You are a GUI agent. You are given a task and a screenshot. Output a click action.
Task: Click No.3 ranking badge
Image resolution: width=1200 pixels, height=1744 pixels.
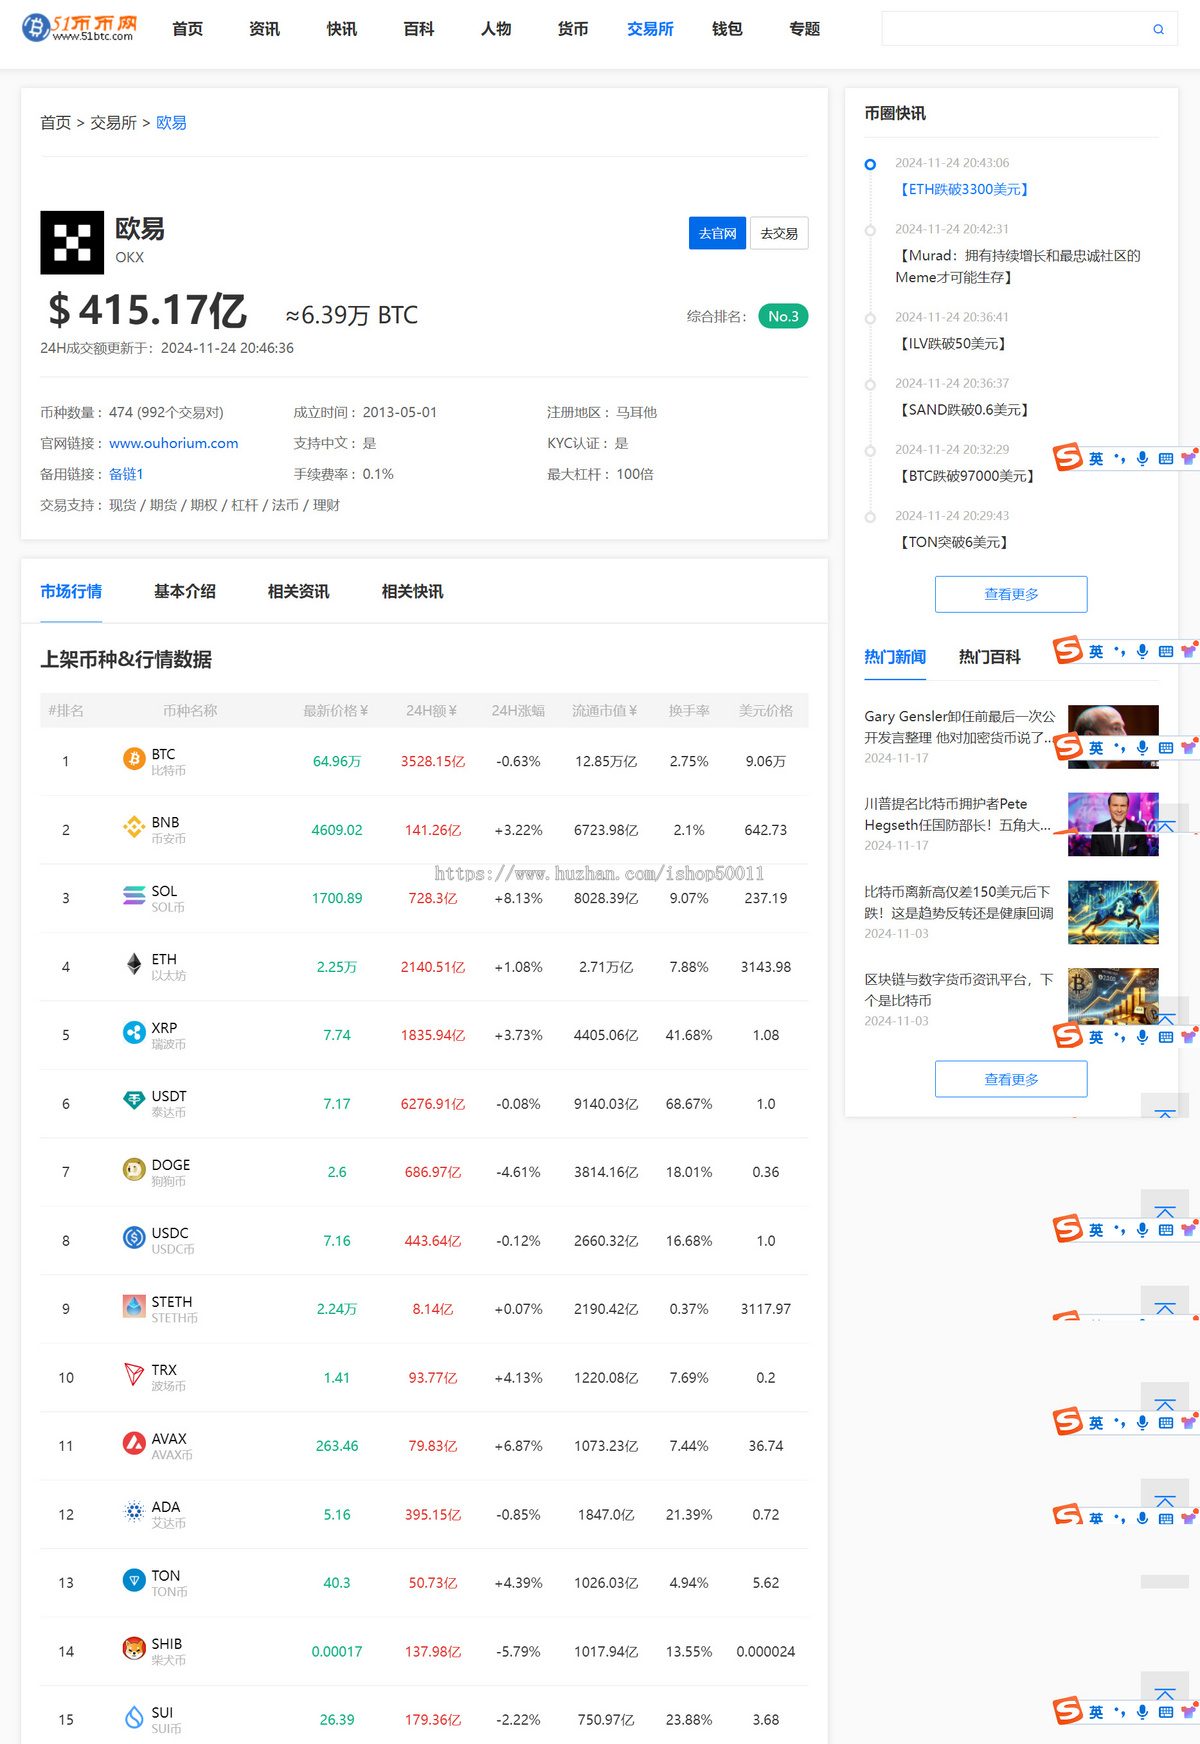(x=783, y=316)
